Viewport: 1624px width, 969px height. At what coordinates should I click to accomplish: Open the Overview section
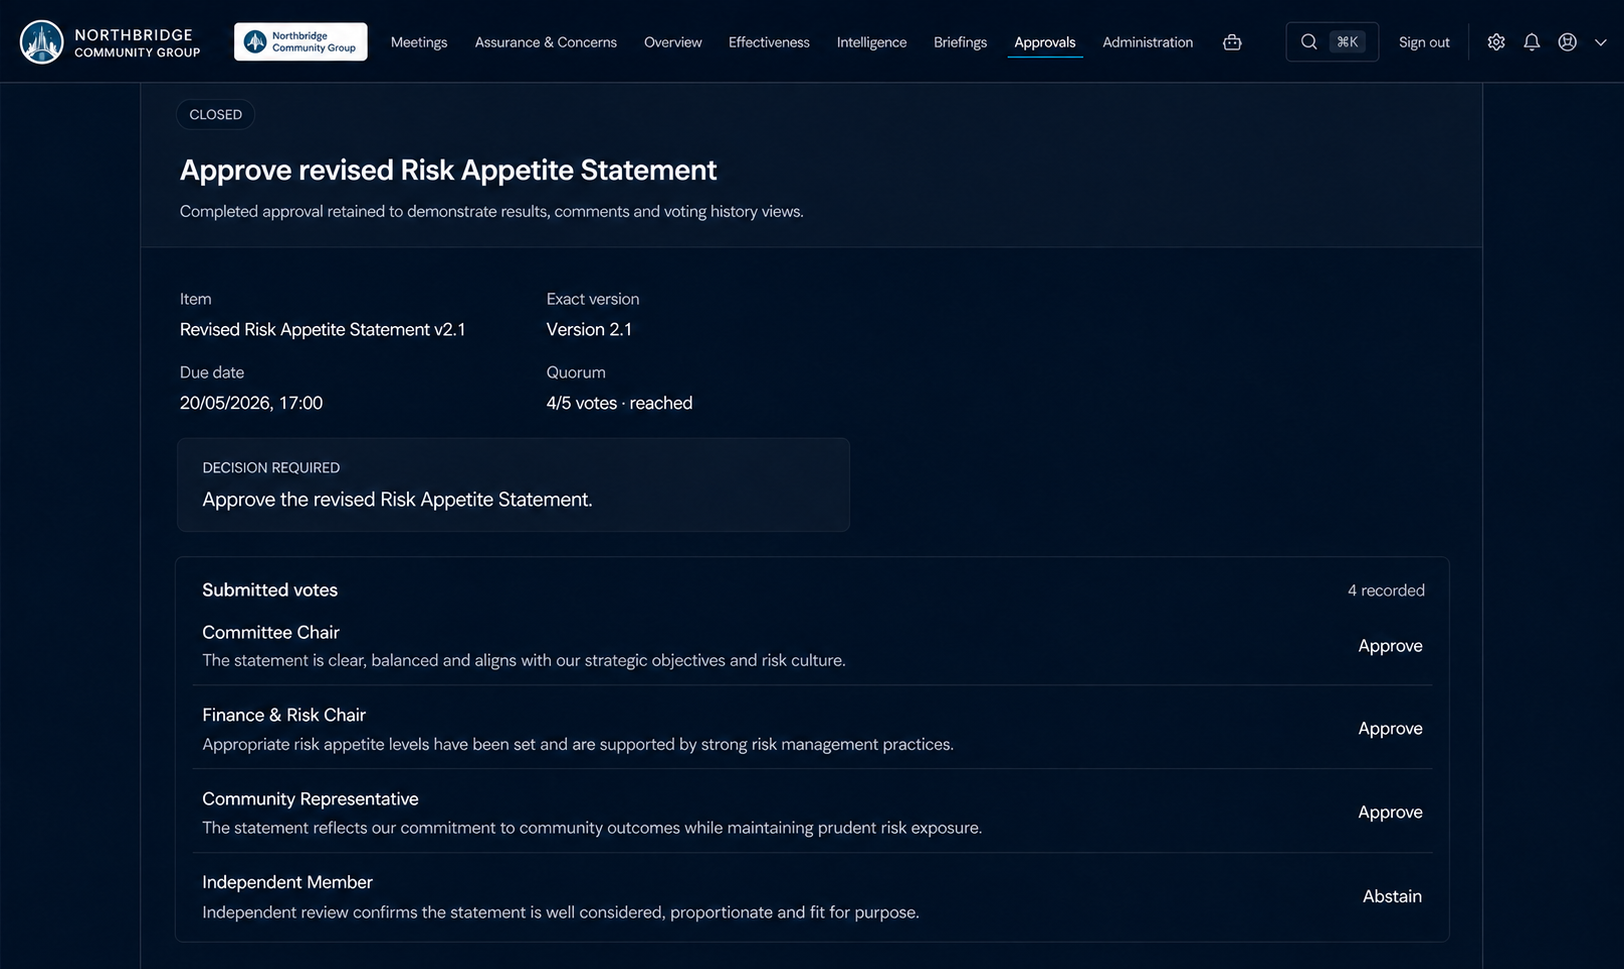click(673, 42)
